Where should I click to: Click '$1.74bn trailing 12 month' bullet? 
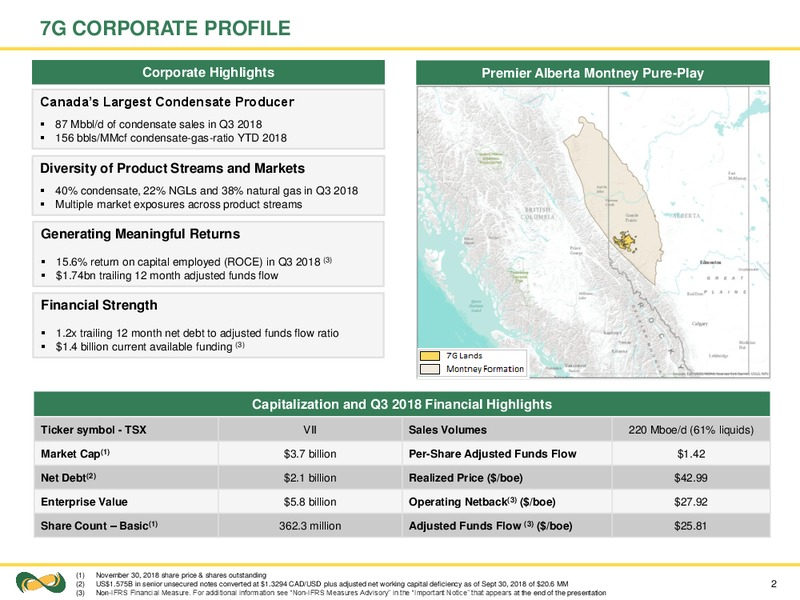[x=166, y=276]
